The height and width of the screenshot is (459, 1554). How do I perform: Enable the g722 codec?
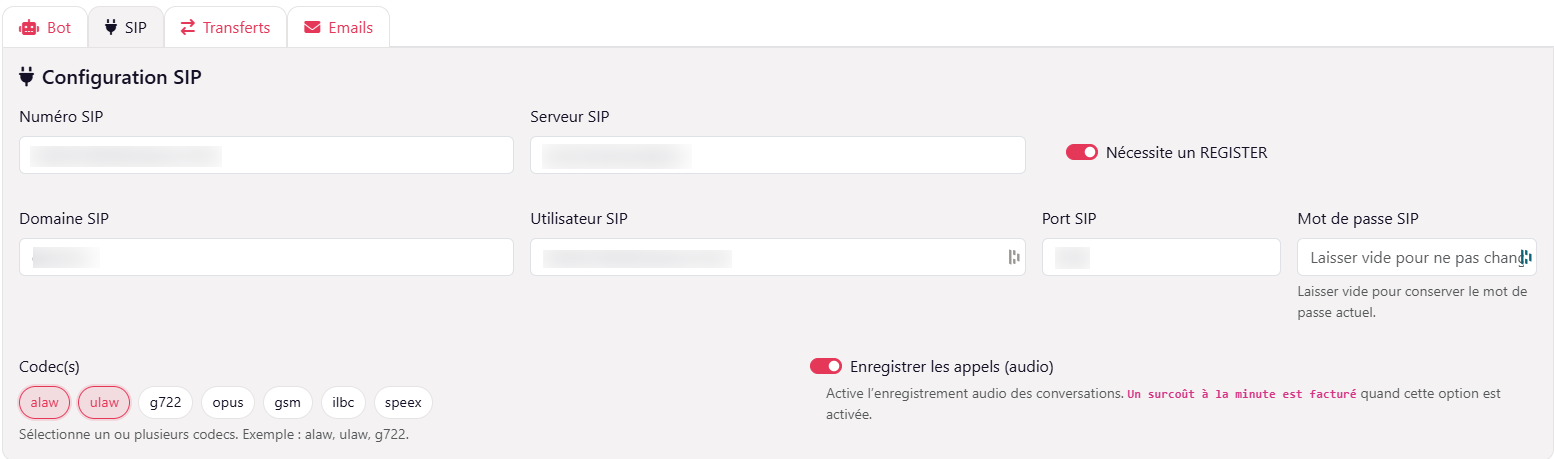coord(165,402)
